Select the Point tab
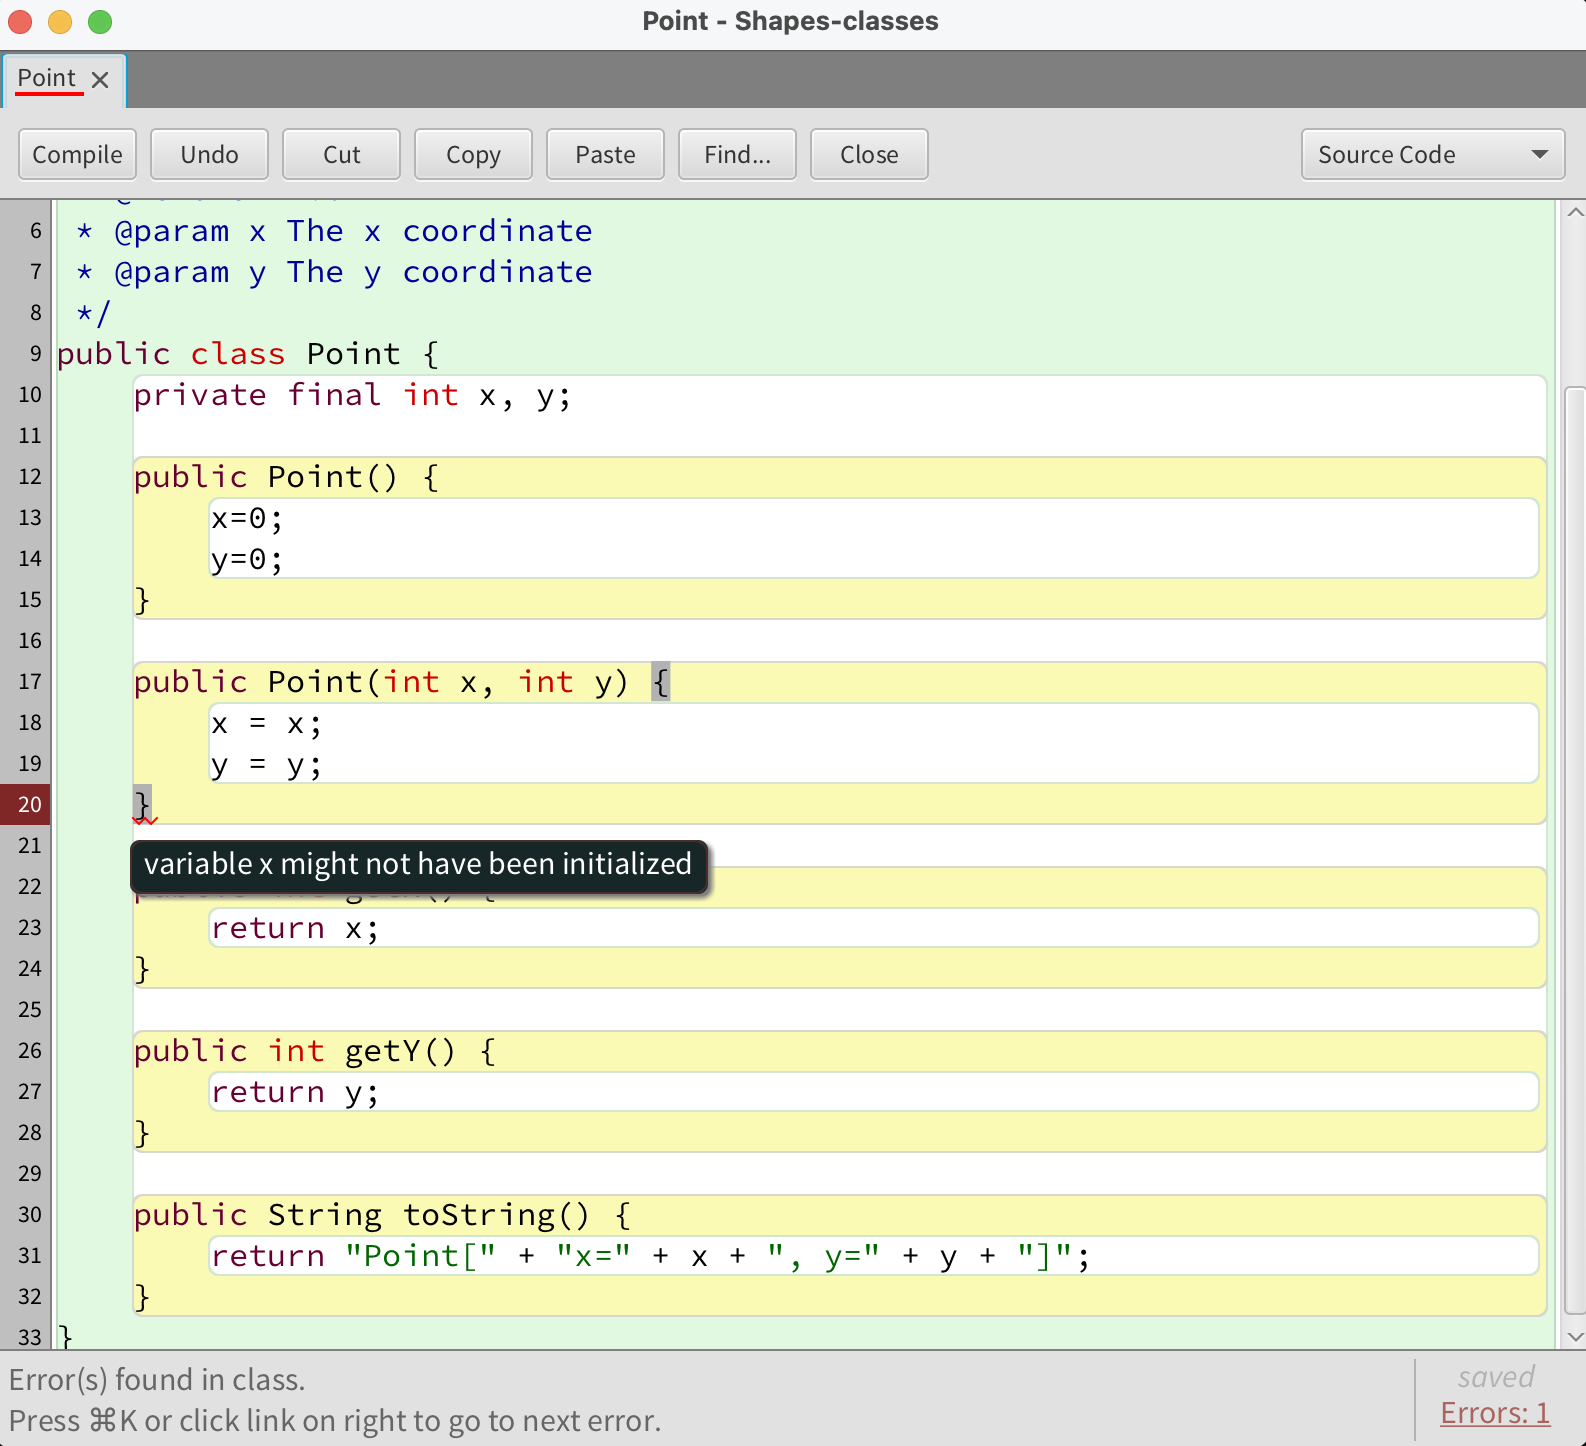 pyautogui.click(x=47, y=79)
